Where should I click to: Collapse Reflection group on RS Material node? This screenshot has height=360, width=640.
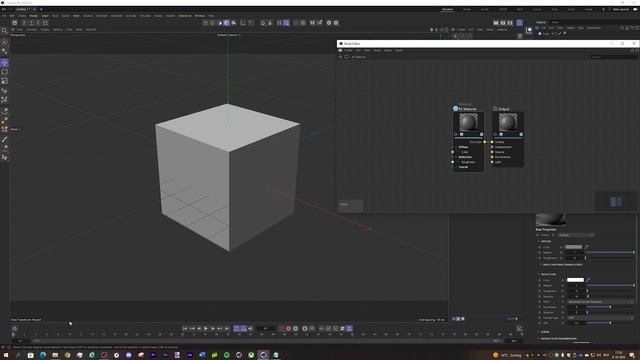point(456,157)
